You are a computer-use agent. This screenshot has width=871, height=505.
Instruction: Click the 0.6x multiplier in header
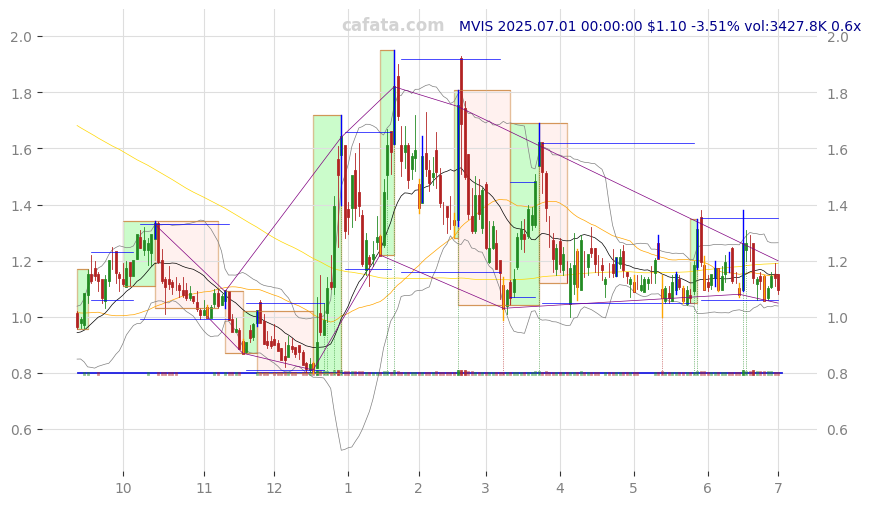click(x=846, y=26)
